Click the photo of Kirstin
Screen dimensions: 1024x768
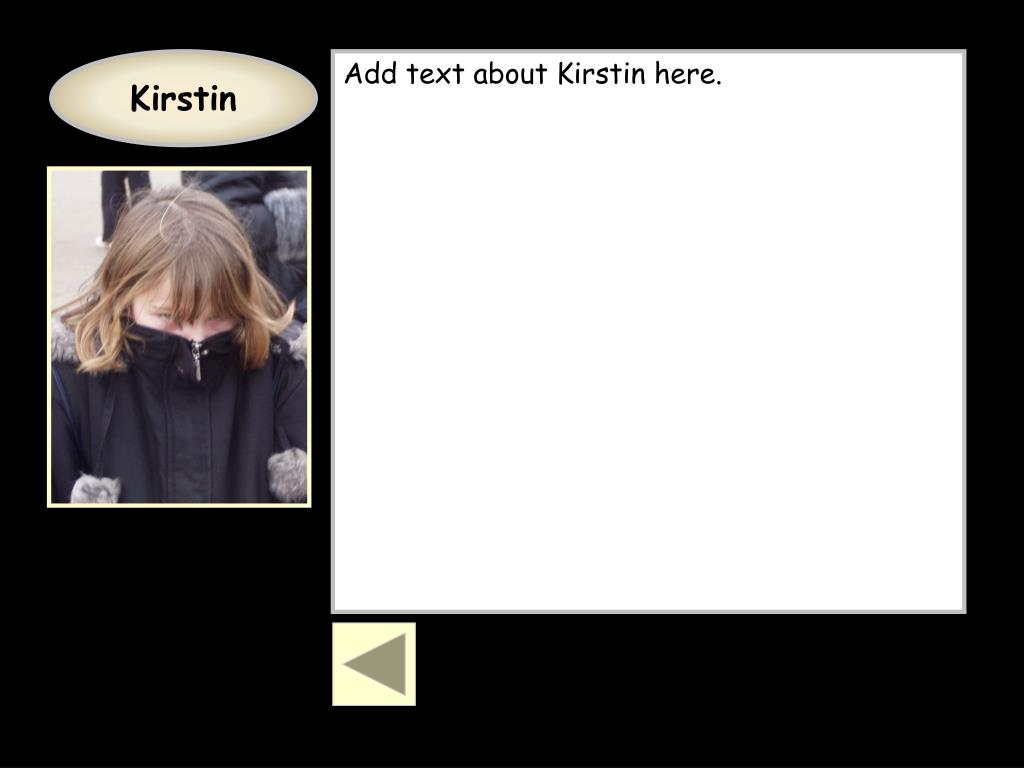[179, 336]
